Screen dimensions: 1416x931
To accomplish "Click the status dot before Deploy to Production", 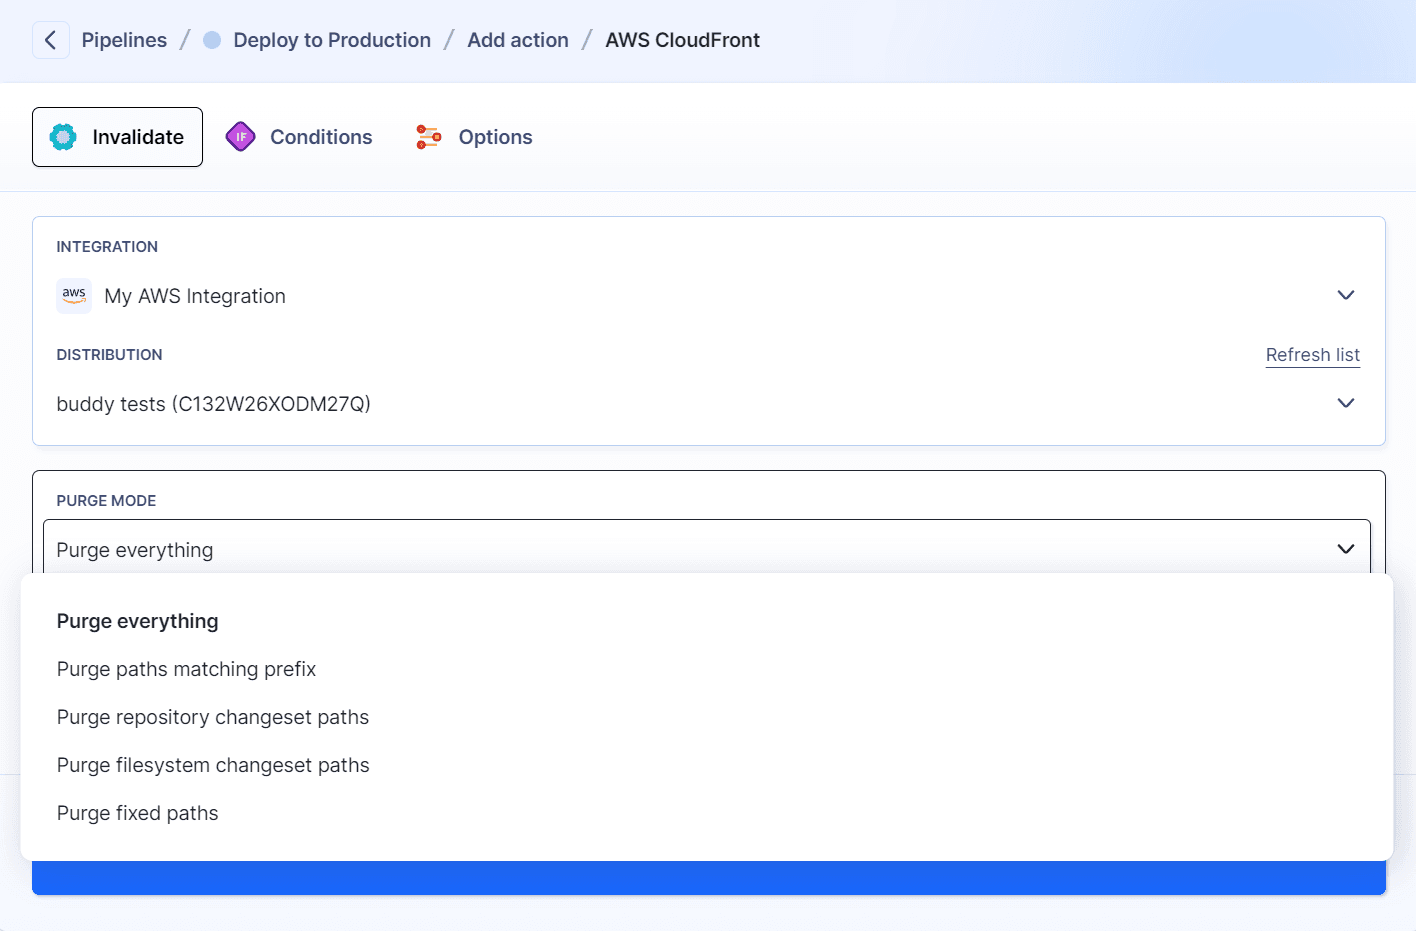I will point(209,39).
